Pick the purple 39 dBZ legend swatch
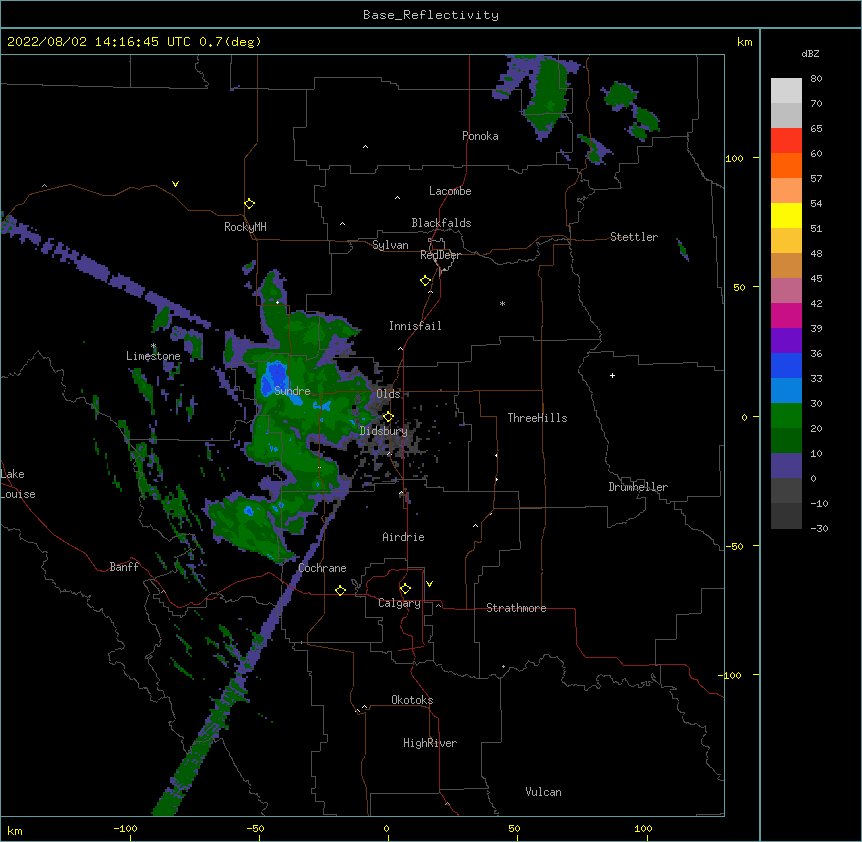This screenshot has width=862, height=842. pyautogui.click(x=786, y=340)
